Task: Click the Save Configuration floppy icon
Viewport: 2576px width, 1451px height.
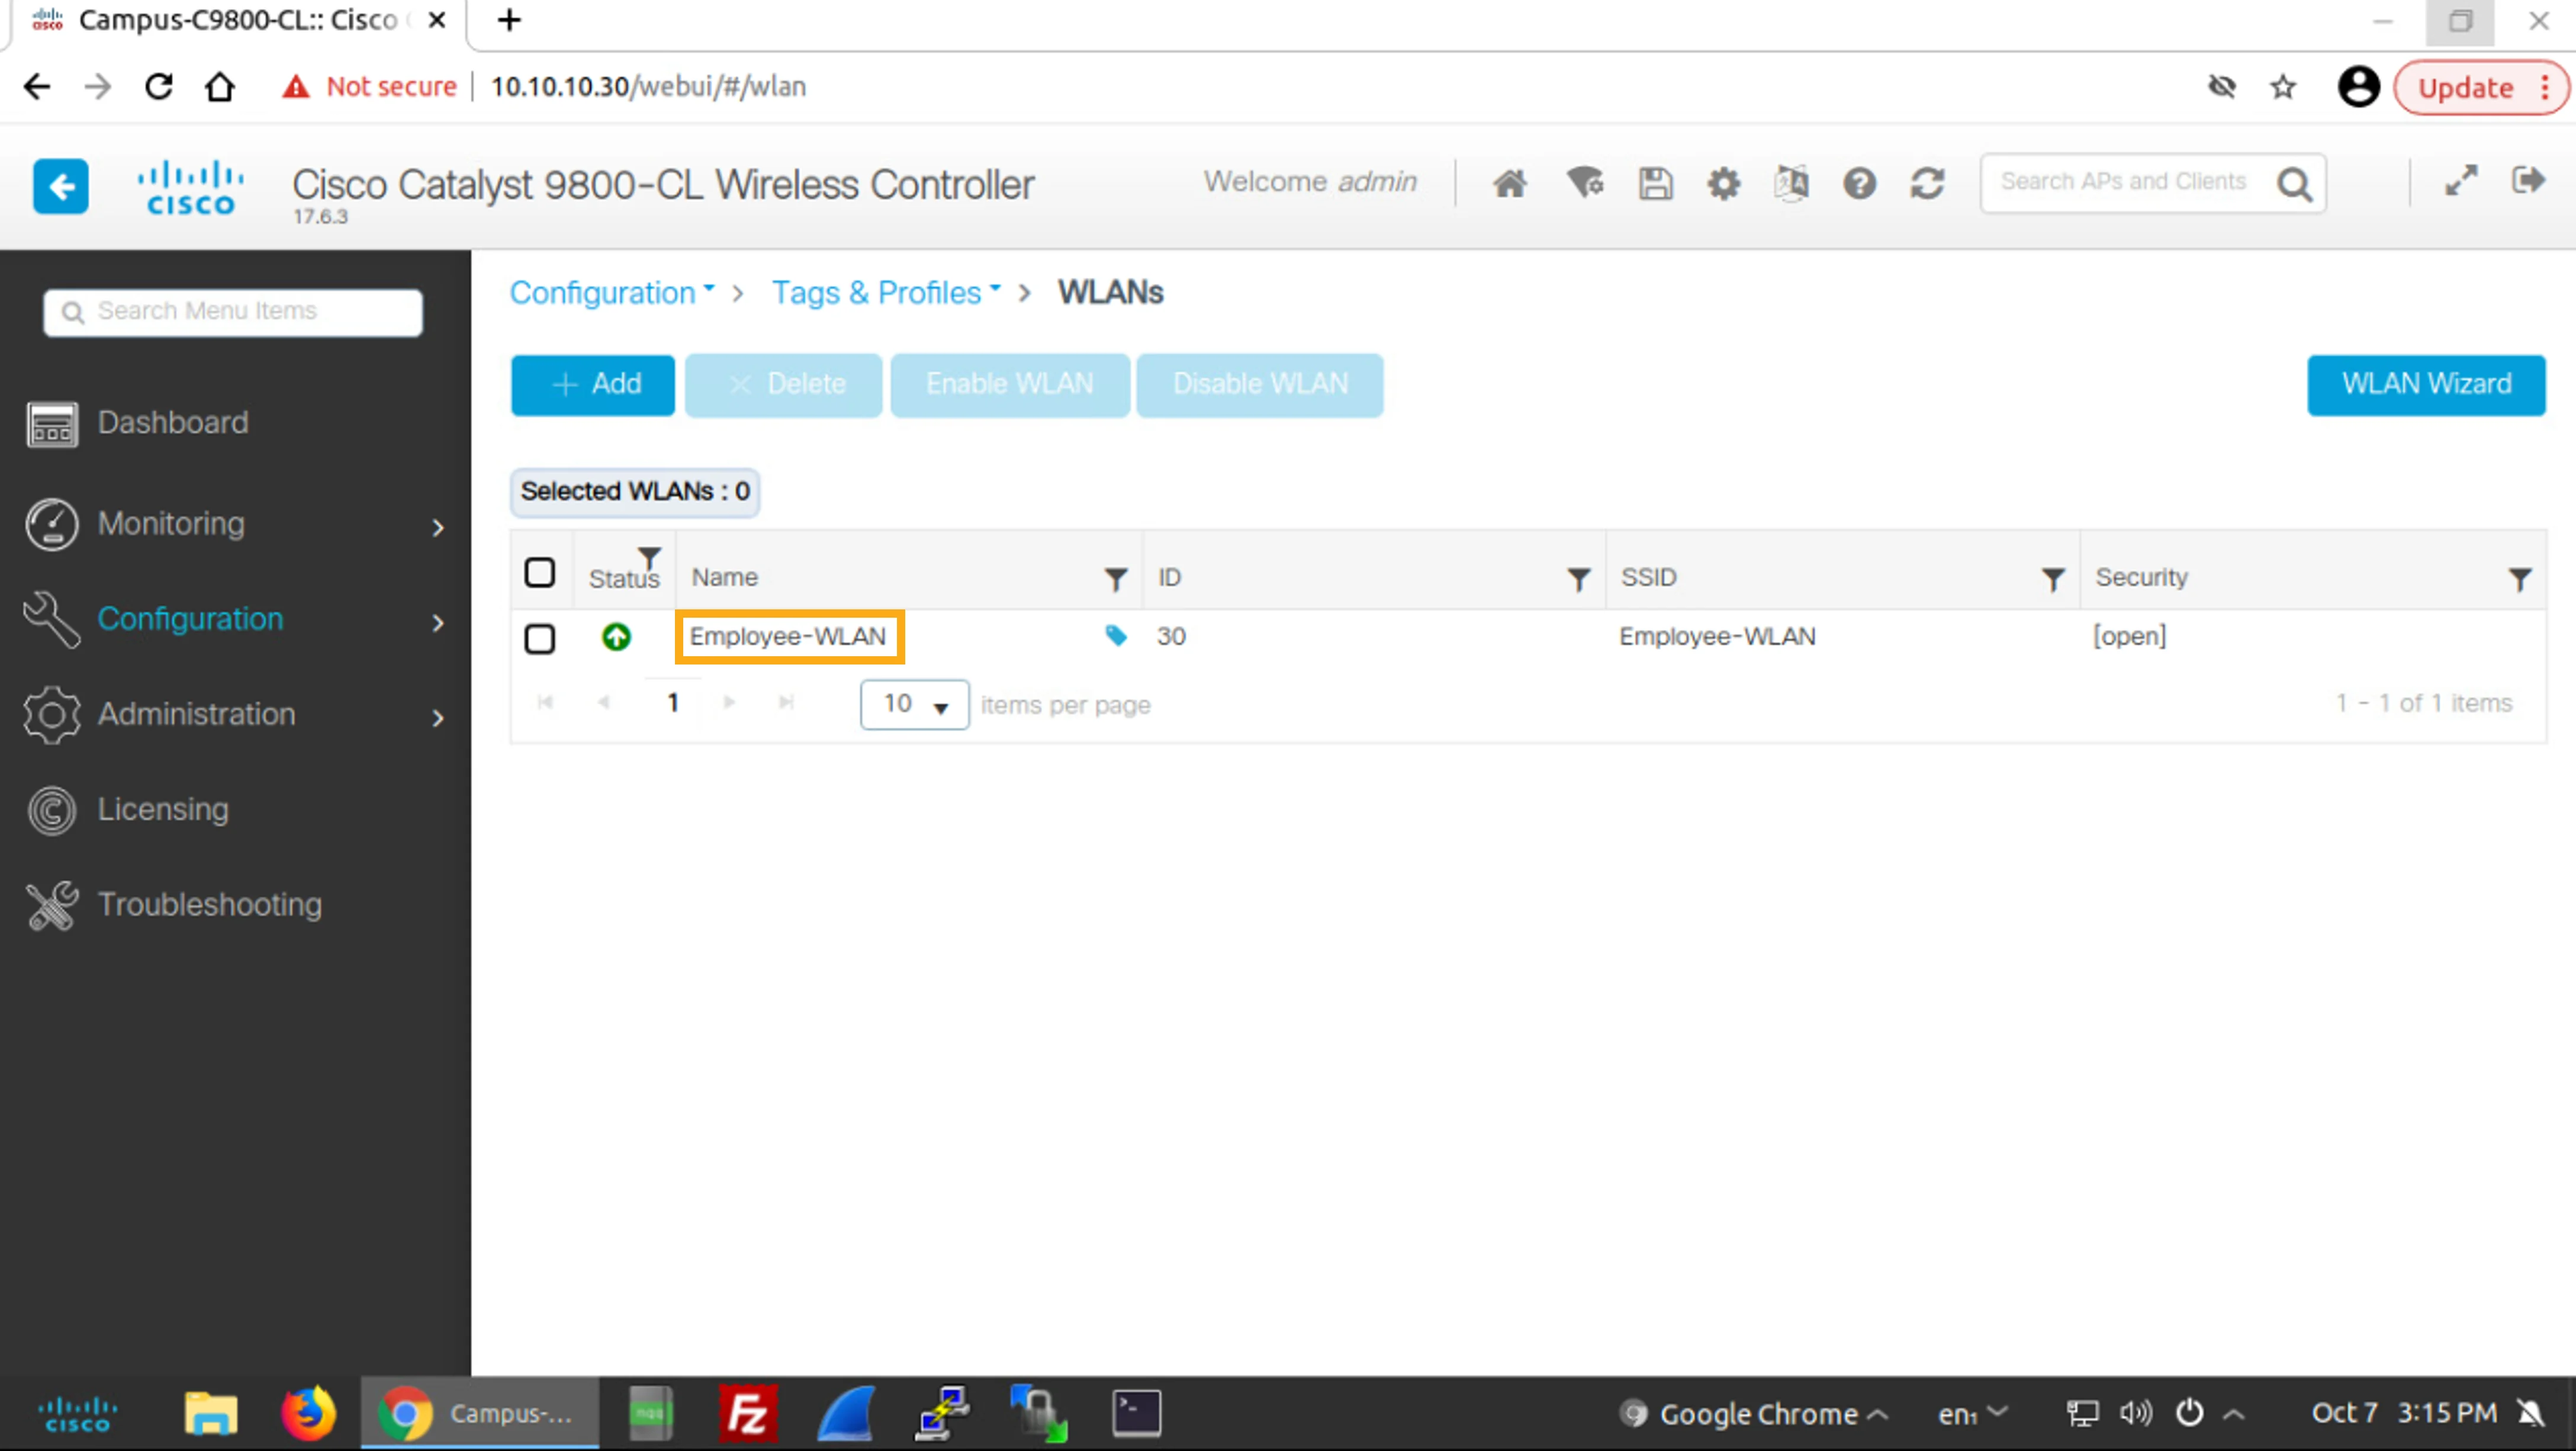Action: (1655, 183)
